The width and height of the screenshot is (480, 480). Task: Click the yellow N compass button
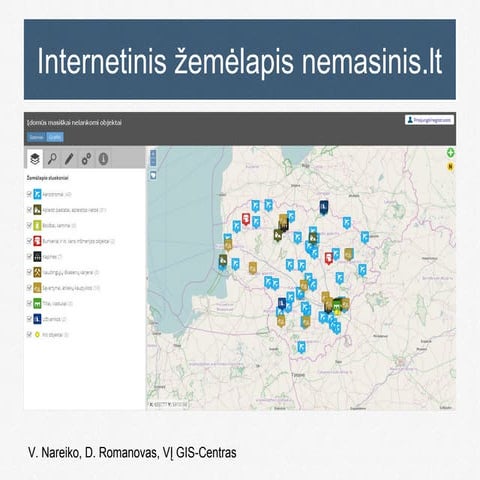pyautogui.click(x=451, y=166)
